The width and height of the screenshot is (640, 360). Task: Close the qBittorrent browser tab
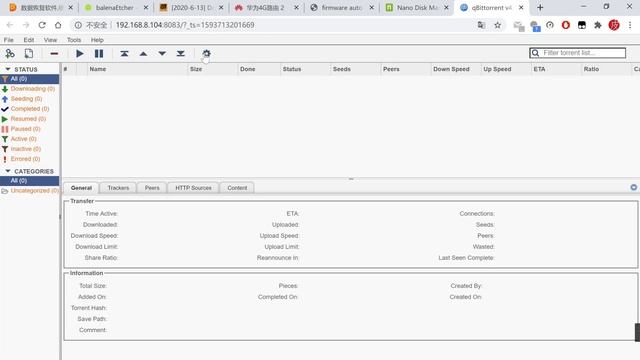(x=521, y=8)
